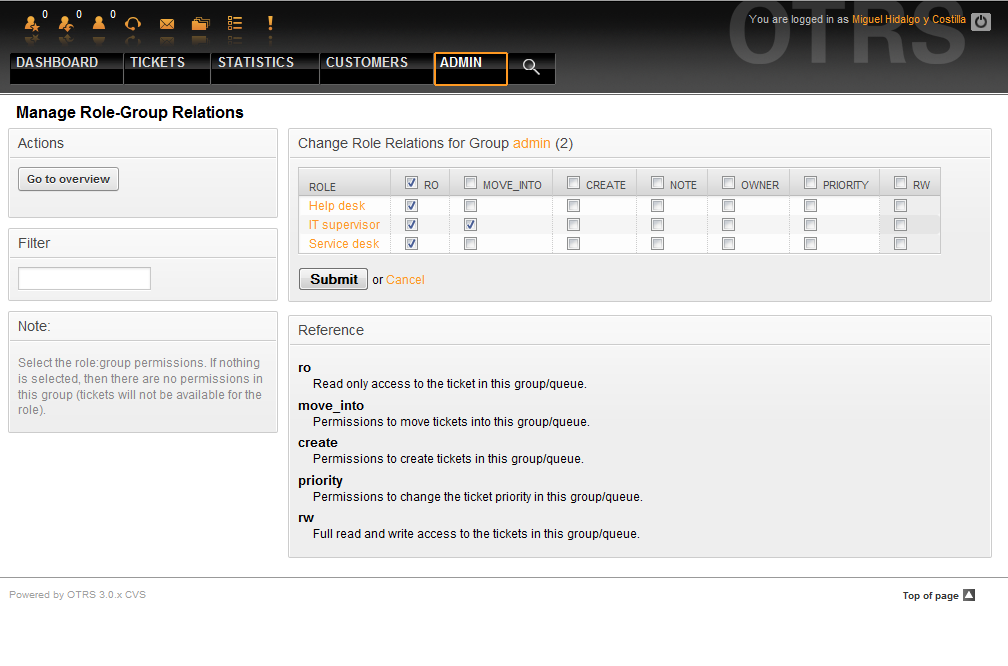This screenshot has height=666, width=1008.
Task: Click the list status view icon
Action: click(235, 23)
